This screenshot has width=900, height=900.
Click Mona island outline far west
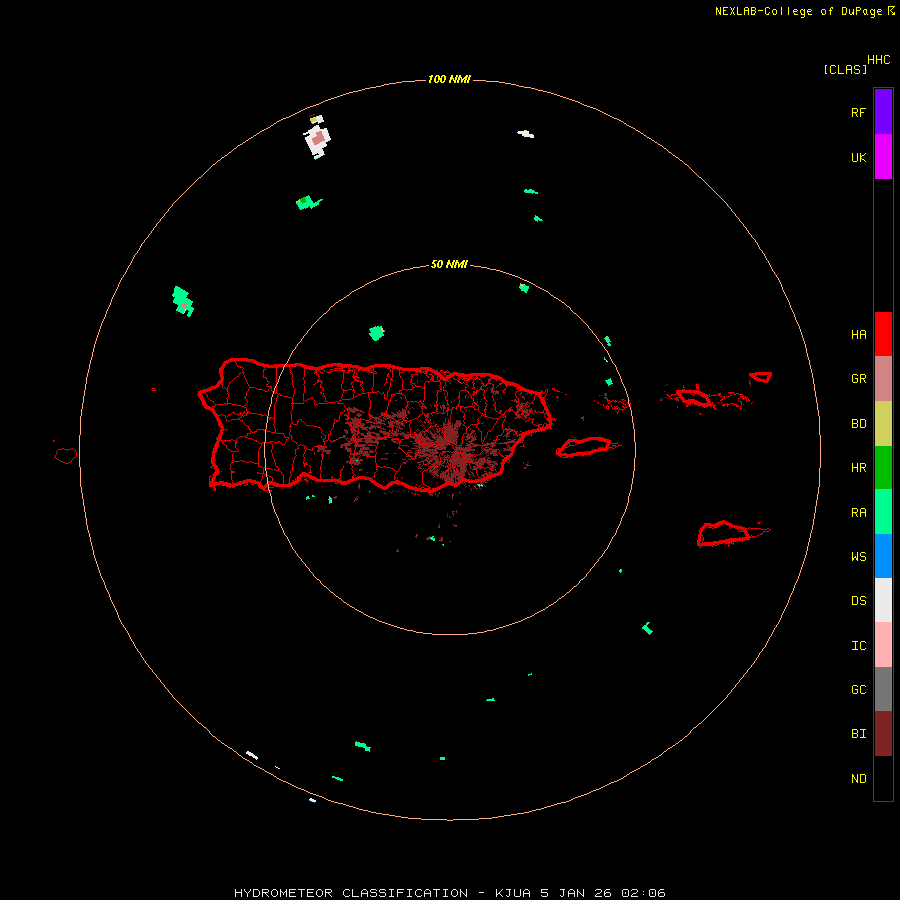(x=65, y=455)
